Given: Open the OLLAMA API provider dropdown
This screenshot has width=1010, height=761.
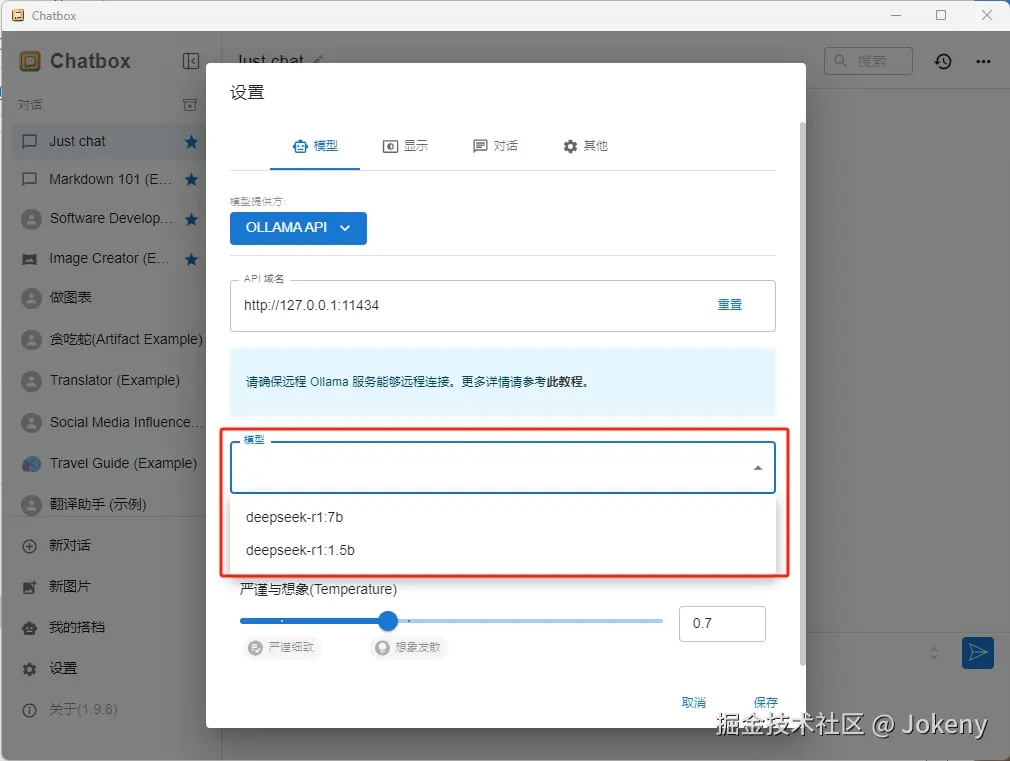Looking at the screenshot, I should pyautogui.click(x=298, y=228).
